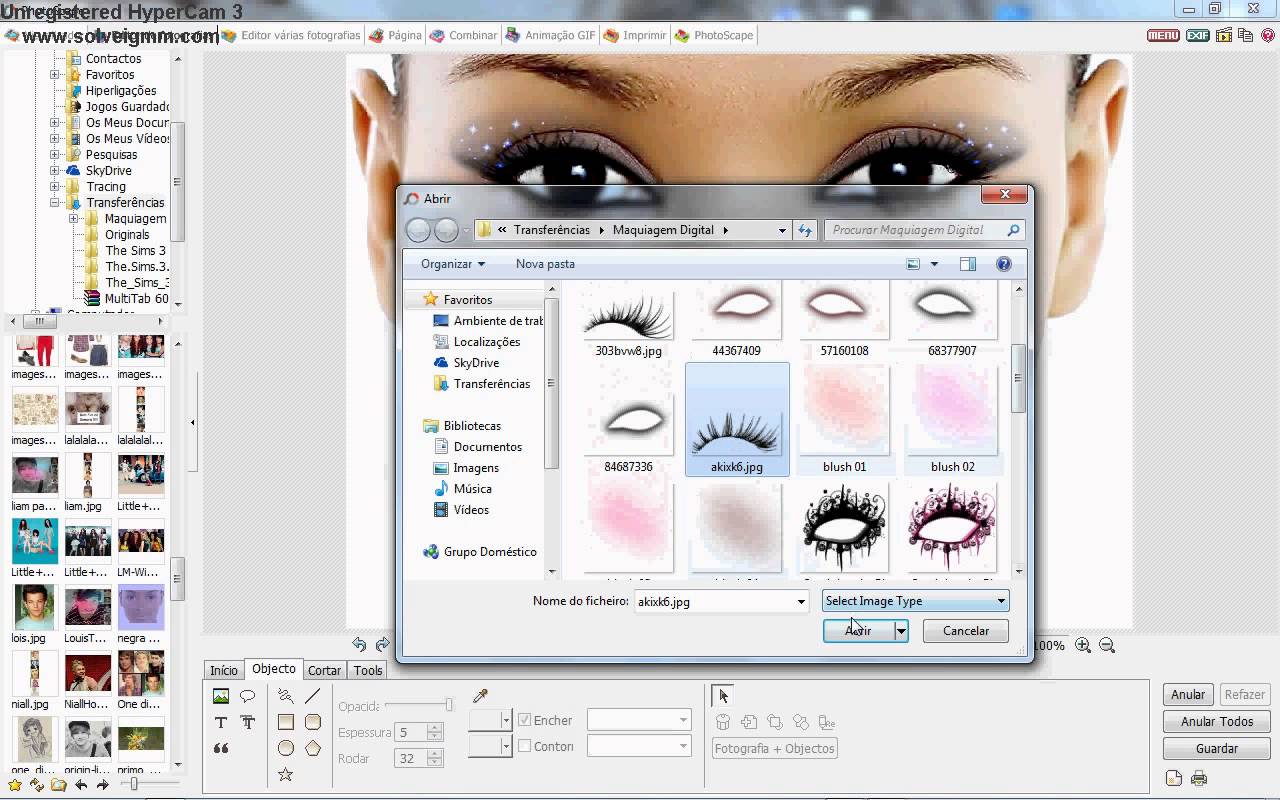Viewport: 1280px width, 800px height.
Task: Select the speech balloon tool
Action: pos(248,696)
